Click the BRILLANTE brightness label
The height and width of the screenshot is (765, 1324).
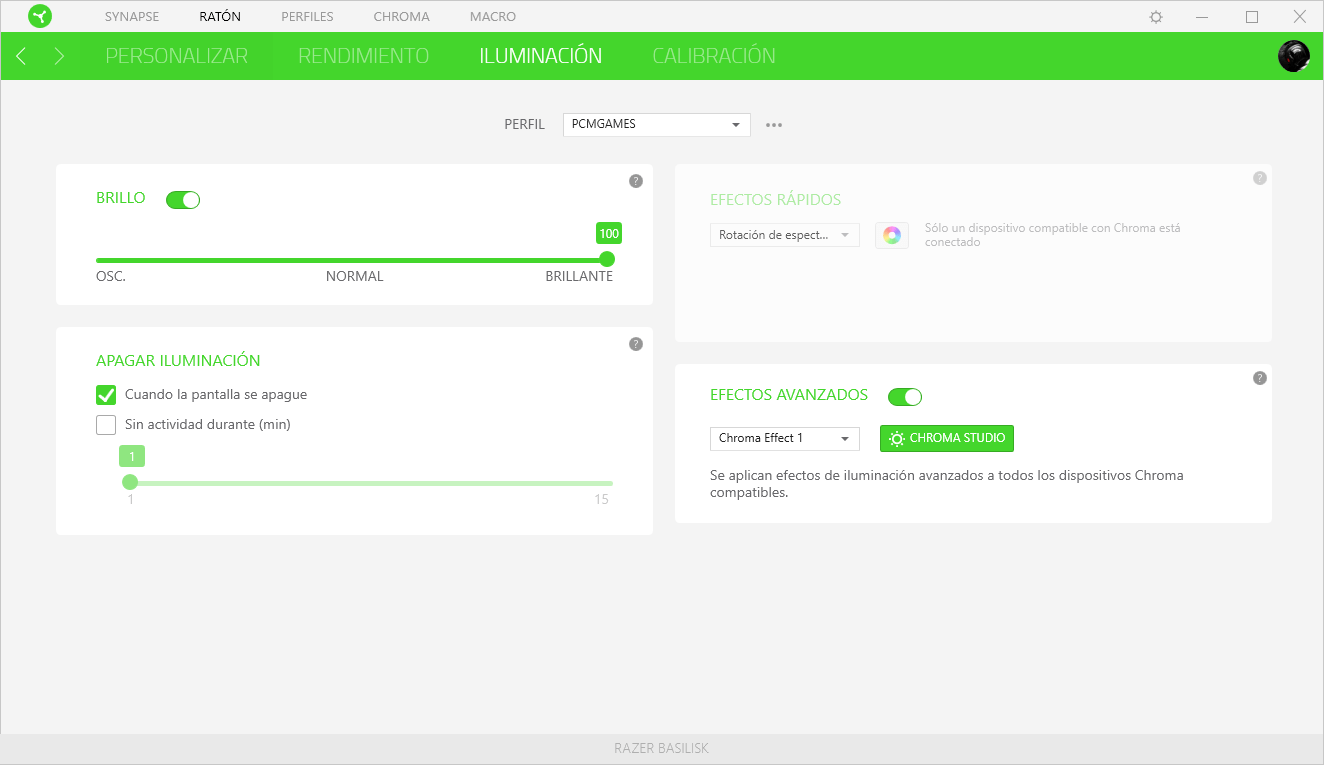[x=579, y=276]
